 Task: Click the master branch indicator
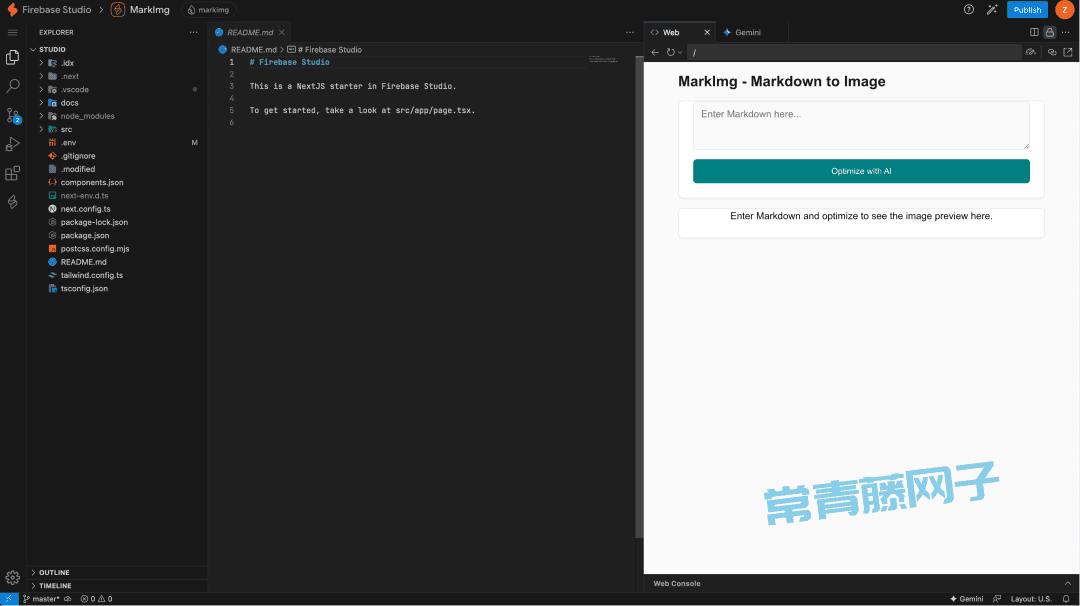click(41, 599)
